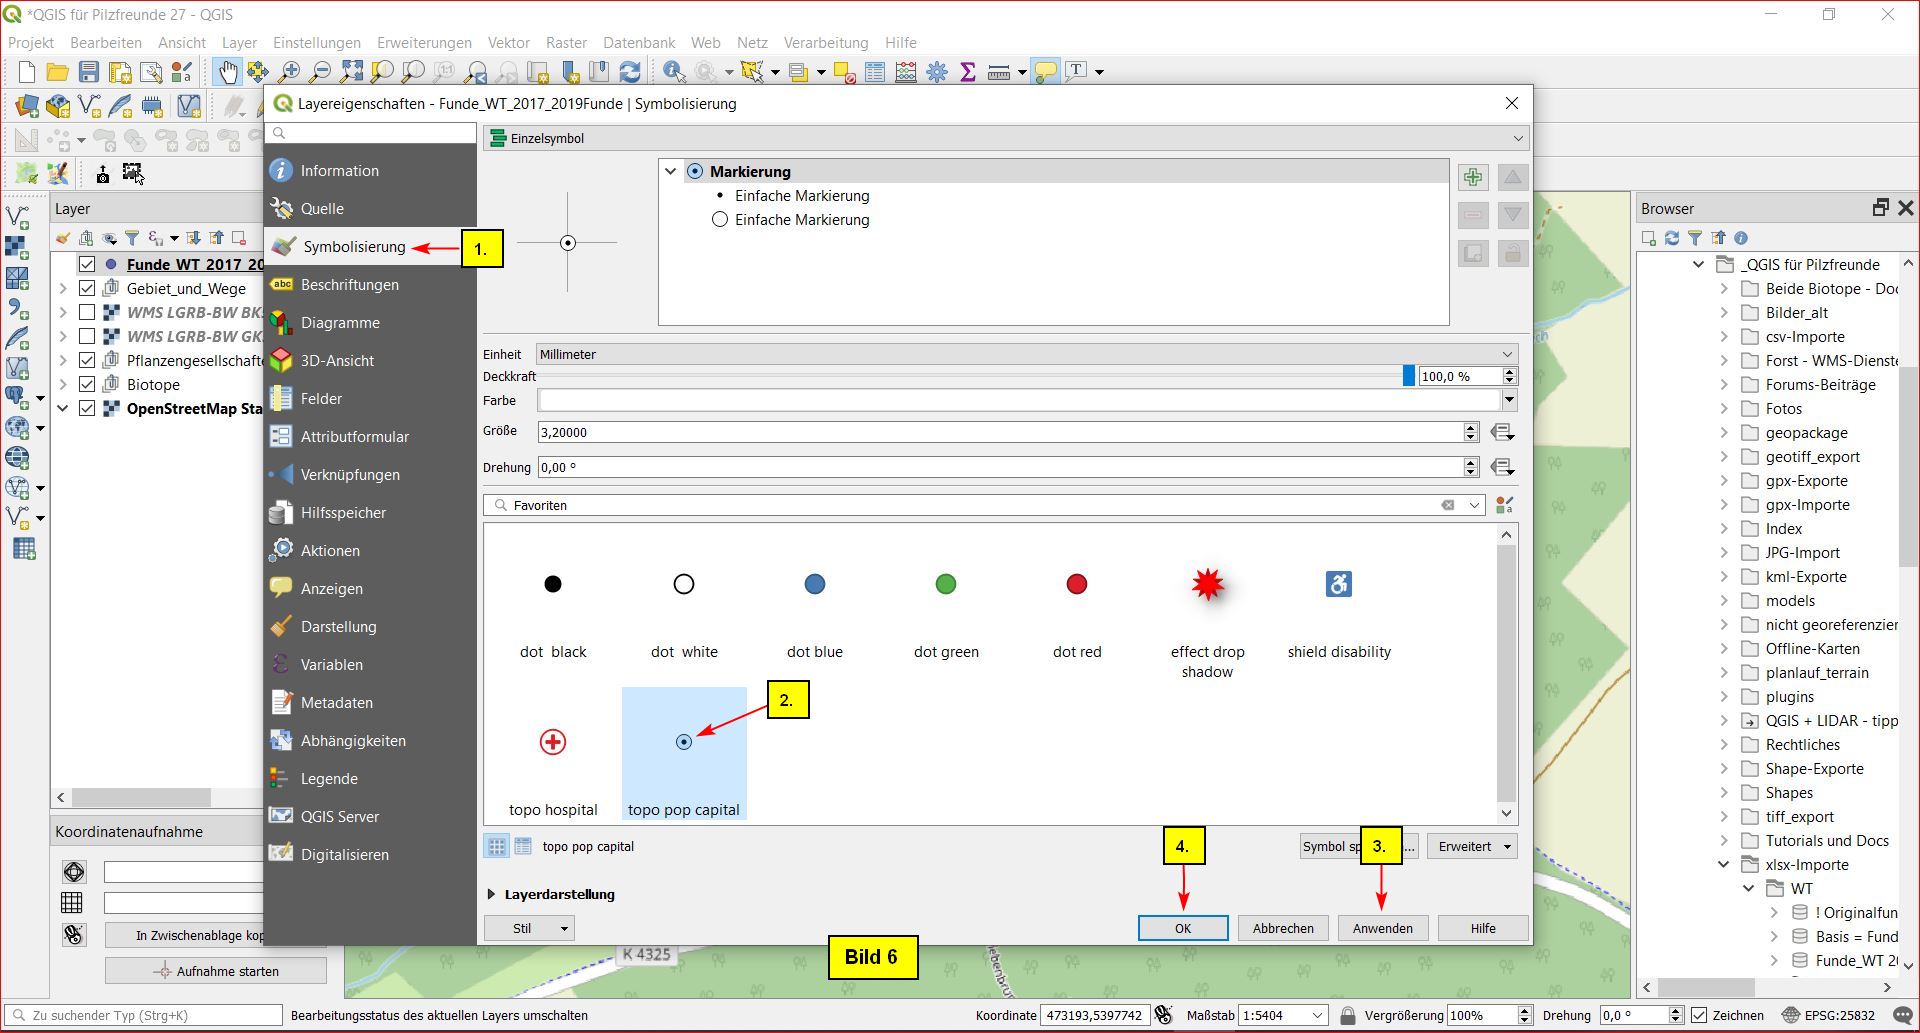Add a symbol layer with green plus
Image resolution: width=1920 pixels, height=1033 pixels.
coord(1472,178)
